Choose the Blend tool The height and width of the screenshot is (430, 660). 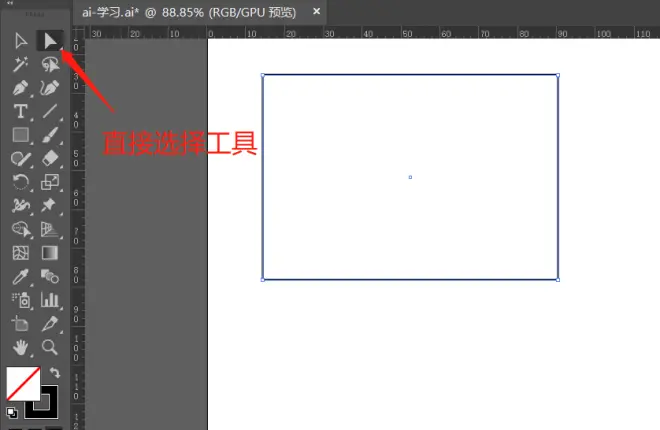(50, 276)
